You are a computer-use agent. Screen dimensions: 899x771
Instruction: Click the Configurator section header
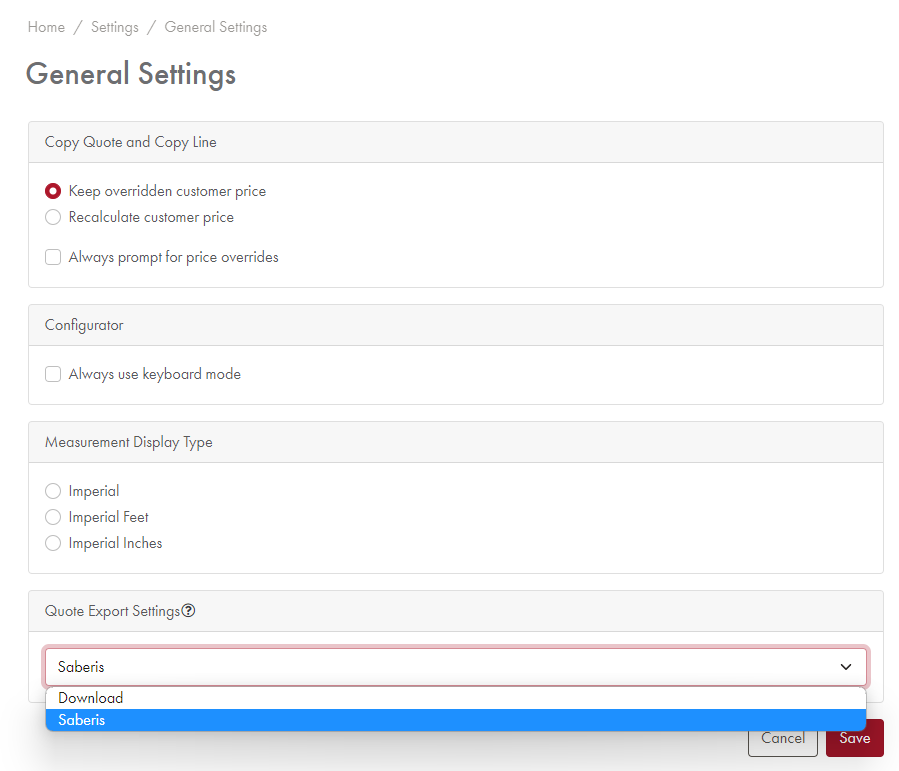pos(84,325)
